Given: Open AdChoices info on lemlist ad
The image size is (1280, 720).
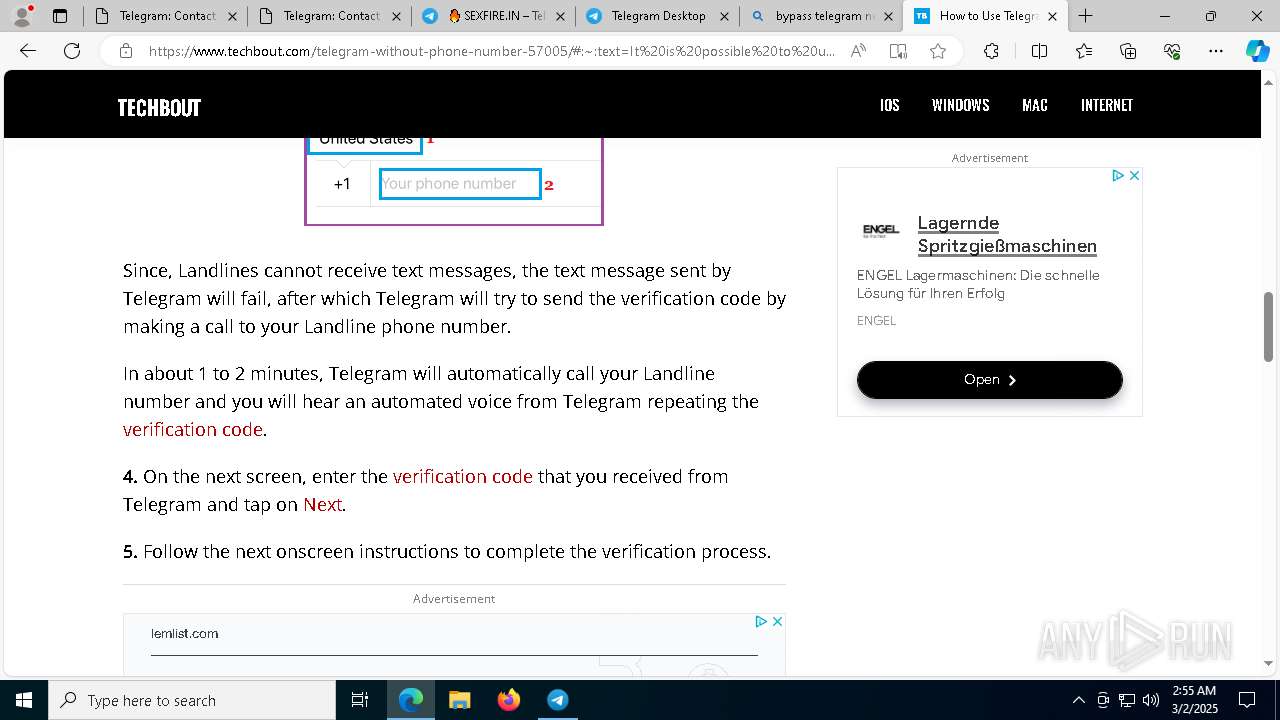Looking at the screenshot, I should pyautogui.click(x=761, y=621).
